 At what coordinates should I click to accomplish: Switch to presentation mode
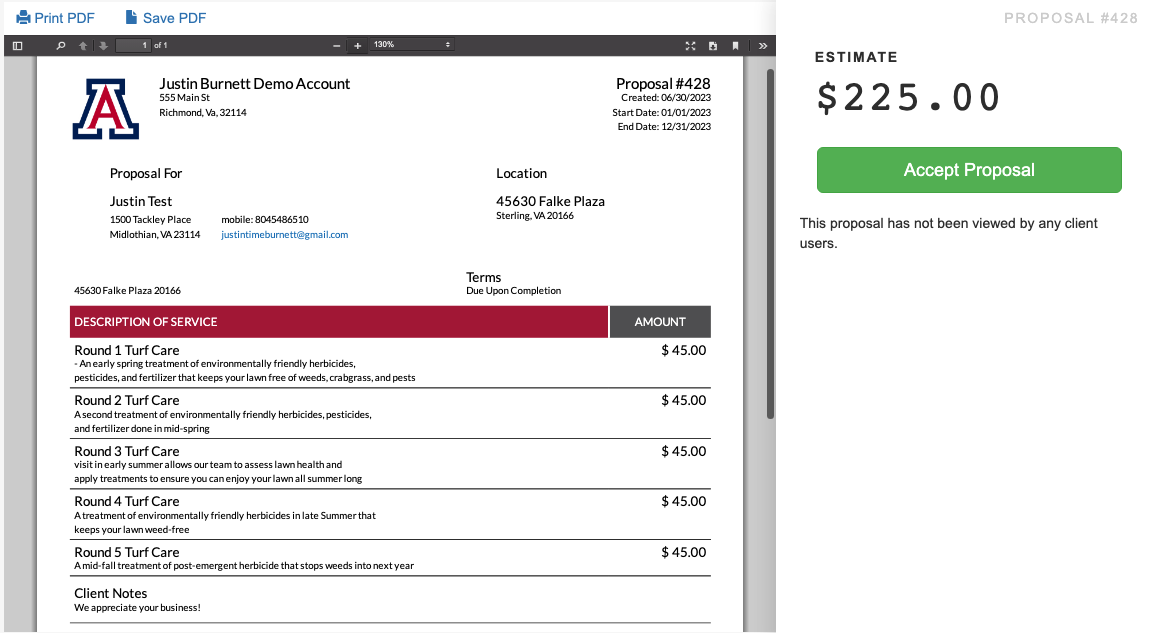click(x=690, y=45)
